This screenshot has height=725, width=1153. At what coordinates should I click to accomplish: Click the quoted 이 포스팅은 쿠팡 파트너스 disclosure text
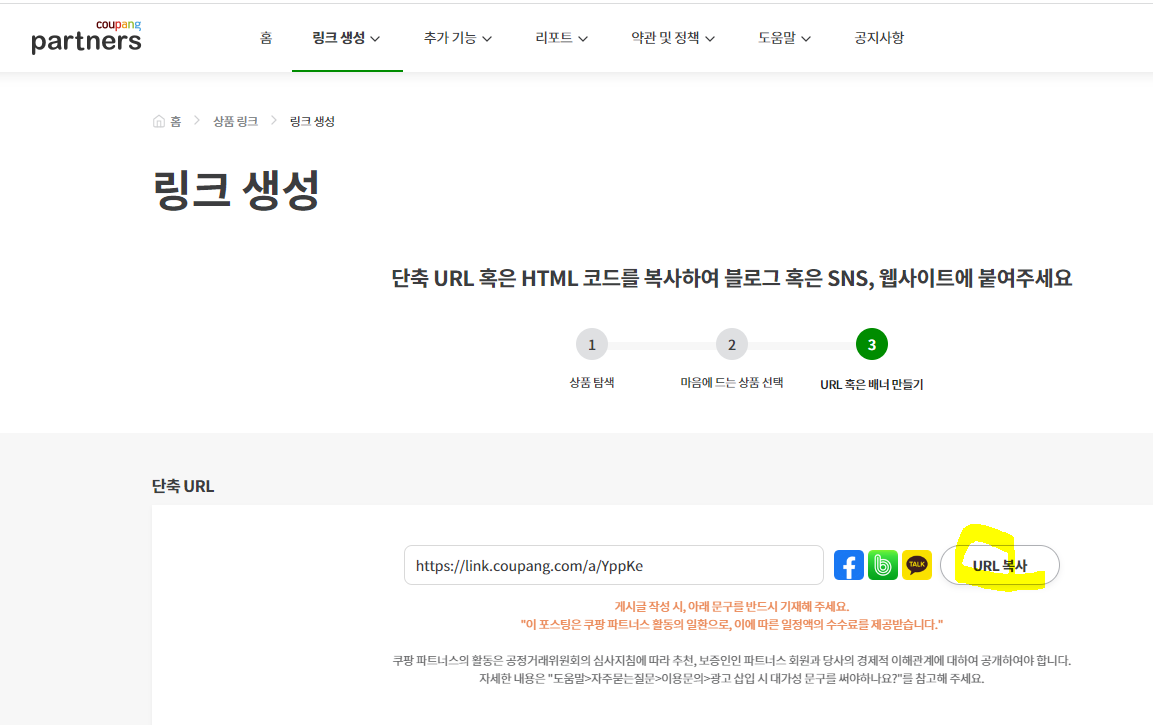pyautogui.click(x=732, y=624)
